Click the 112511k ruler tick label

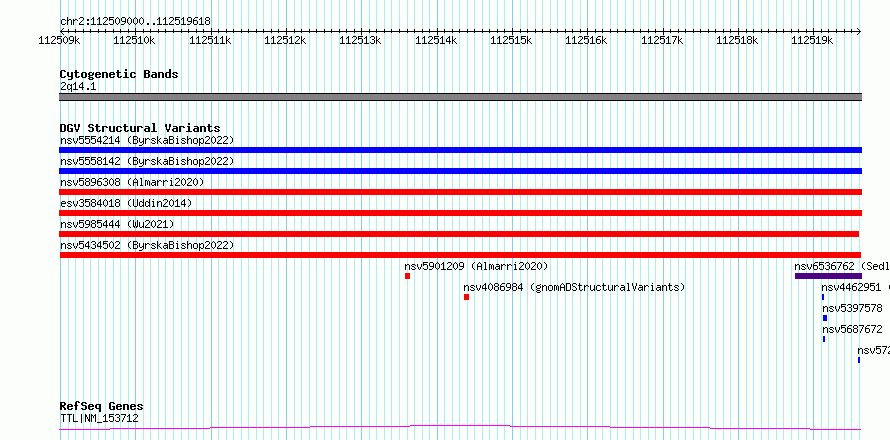[x=211, y=40]
